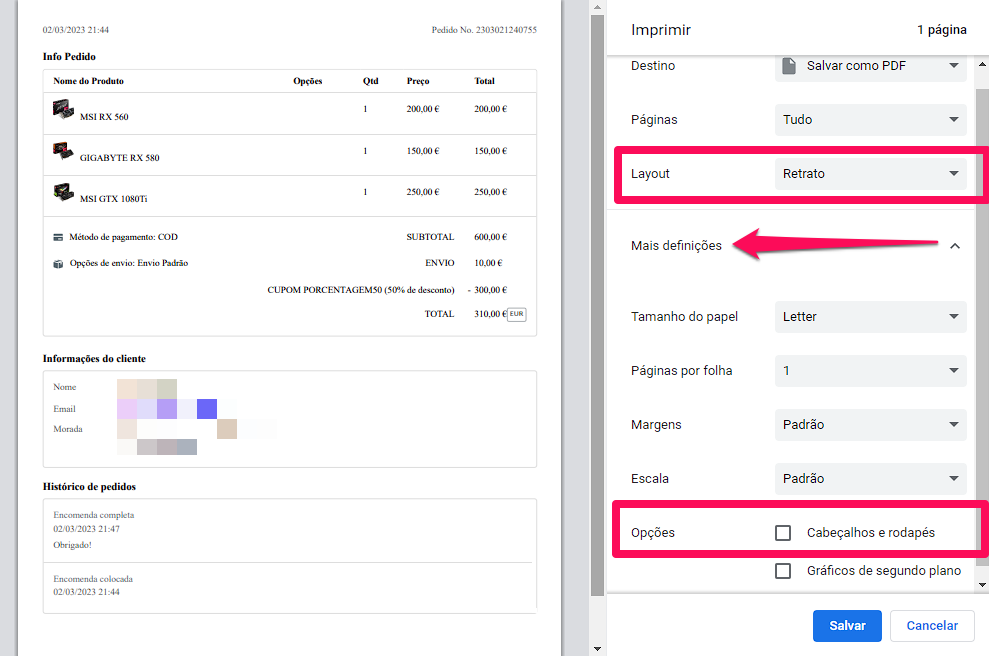
Task: Click the TOTAL value 310,00 €
Action: coord(490,314)
